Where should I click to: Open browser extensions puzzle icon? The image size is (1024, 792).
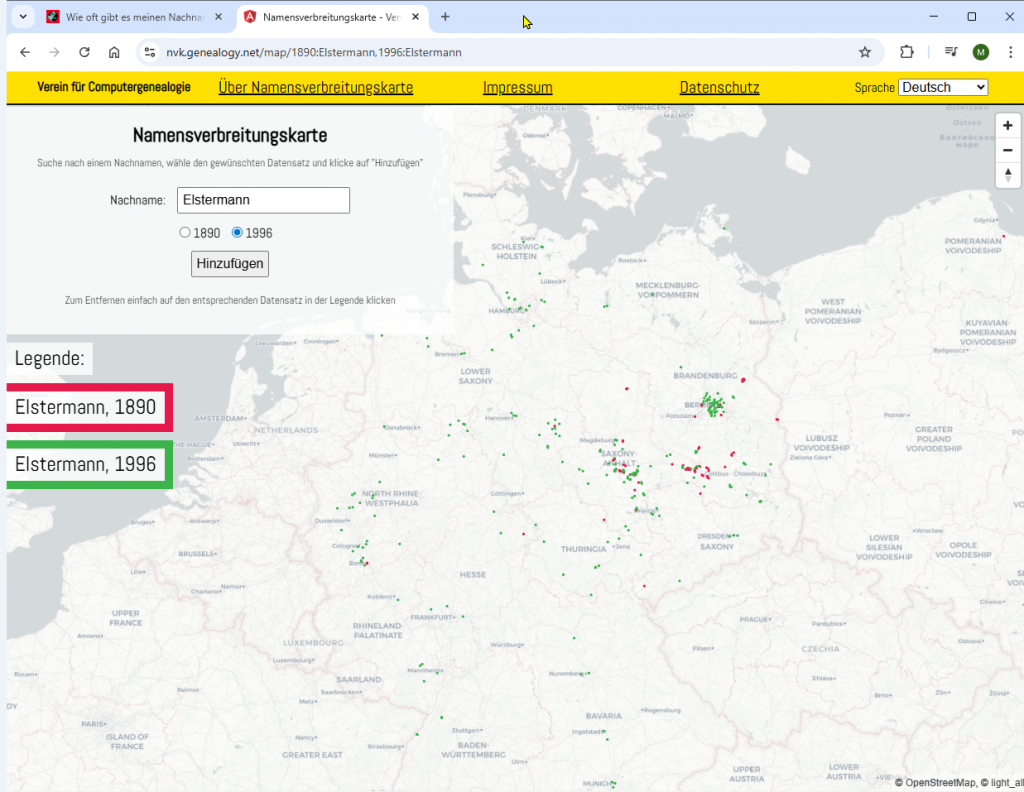click(907, 52)
